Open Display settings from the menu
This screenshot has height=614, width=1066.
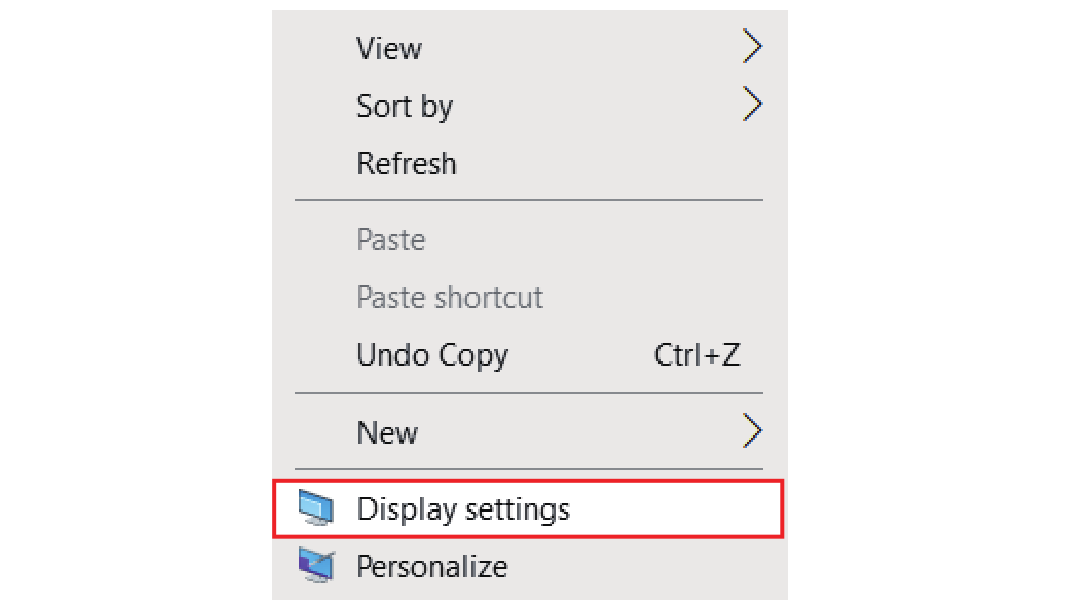463,509
